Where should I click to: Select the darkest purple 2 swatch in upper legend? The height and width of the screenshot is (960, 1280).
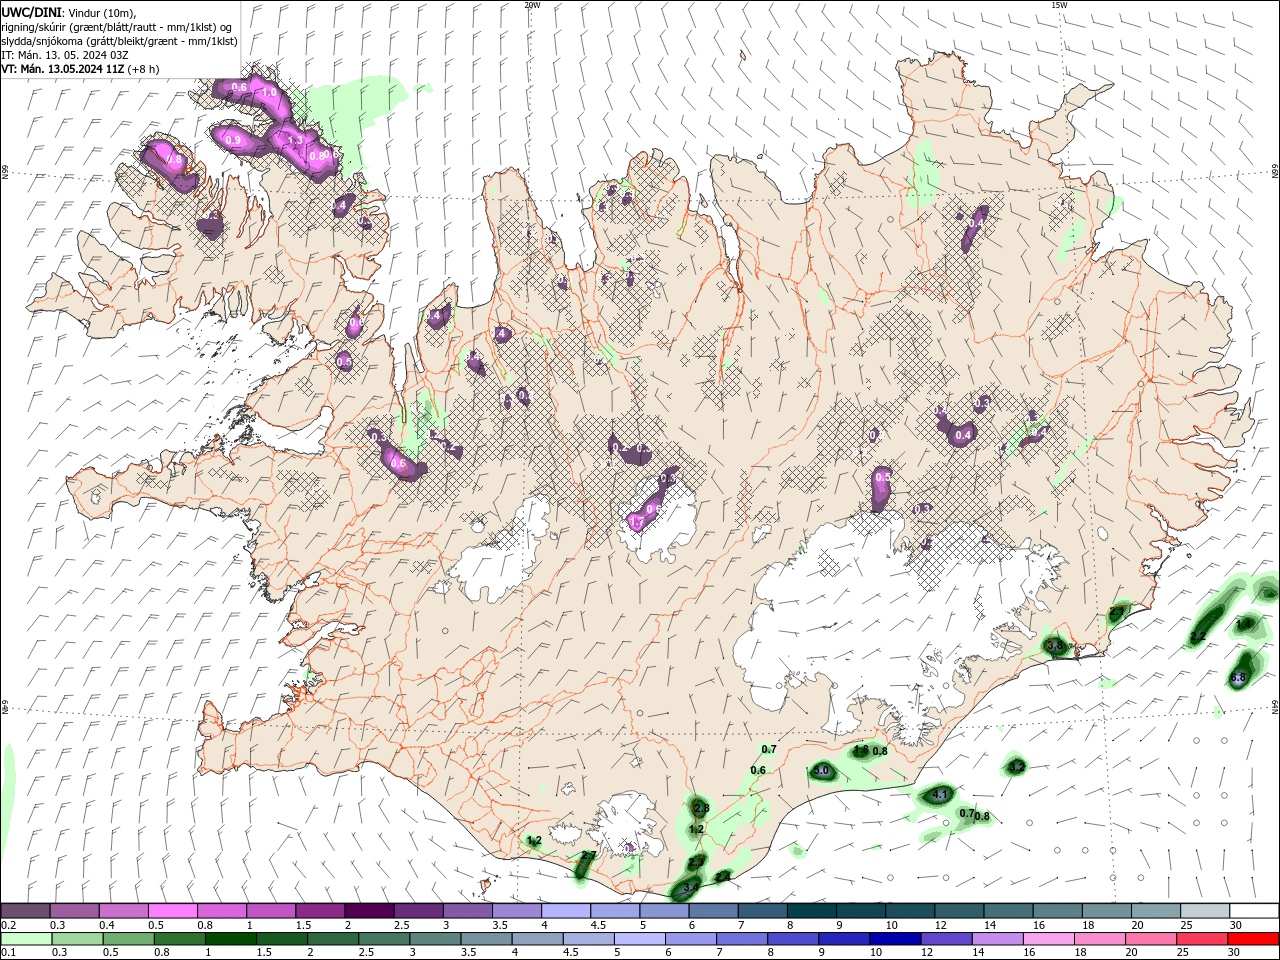[x=369, y=911]
